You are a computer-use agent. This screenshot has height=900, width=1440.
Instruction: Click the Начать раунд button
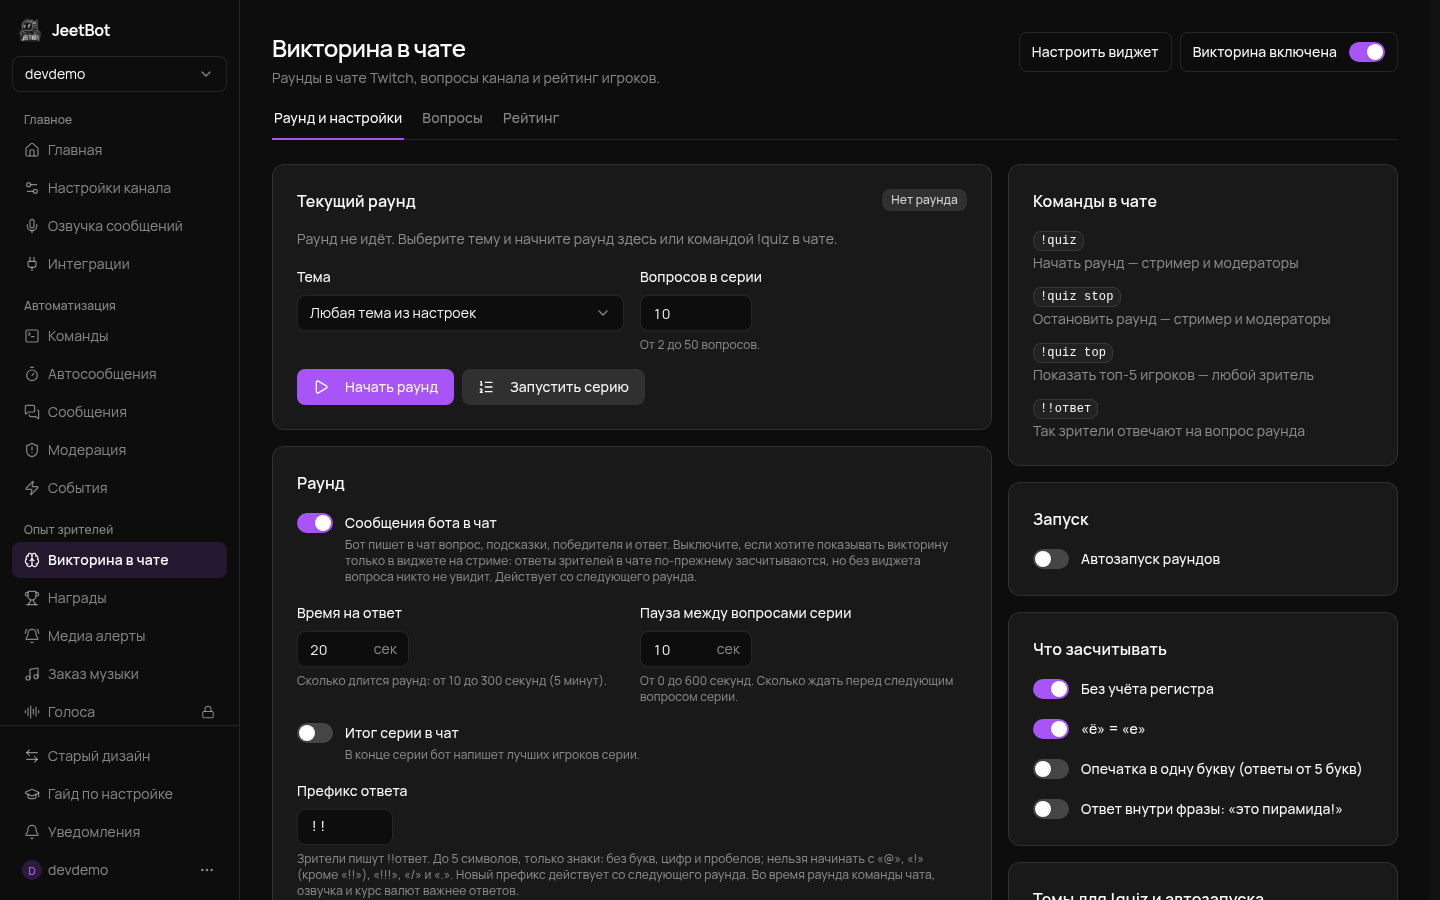point(375,387)
